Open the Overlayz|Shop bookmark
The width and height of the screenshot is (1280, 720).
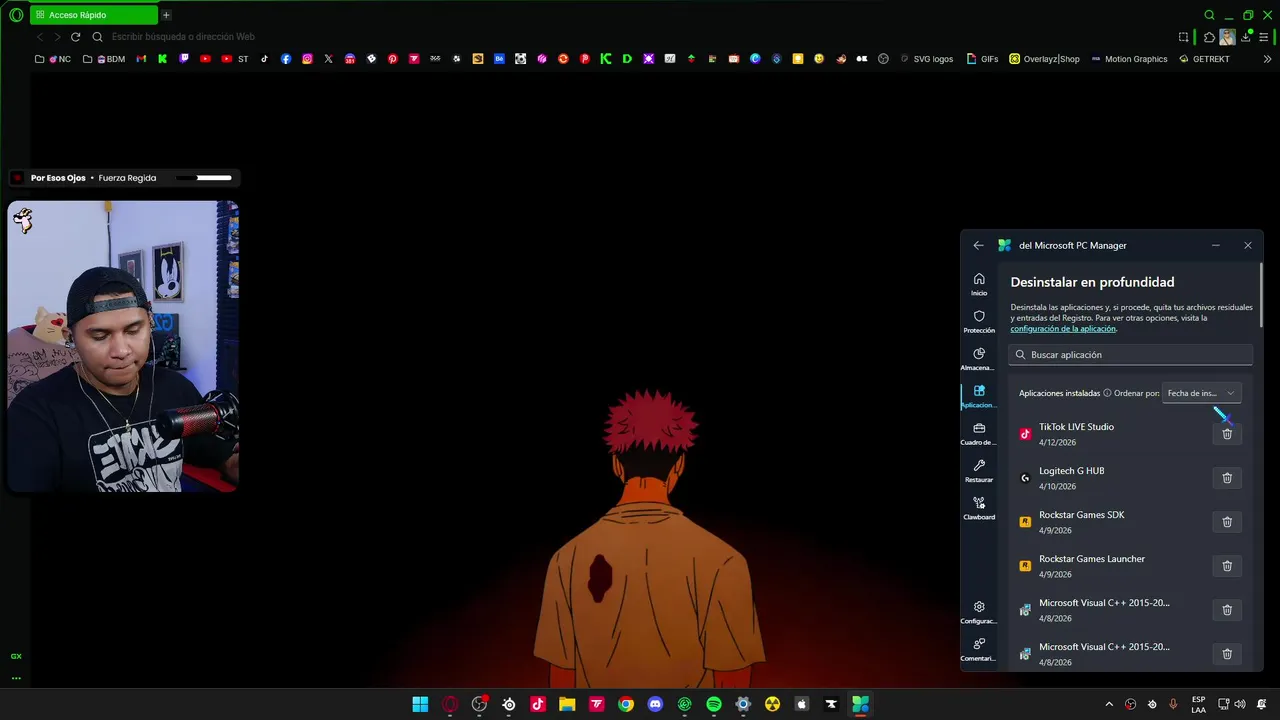tap(1044, 59)
